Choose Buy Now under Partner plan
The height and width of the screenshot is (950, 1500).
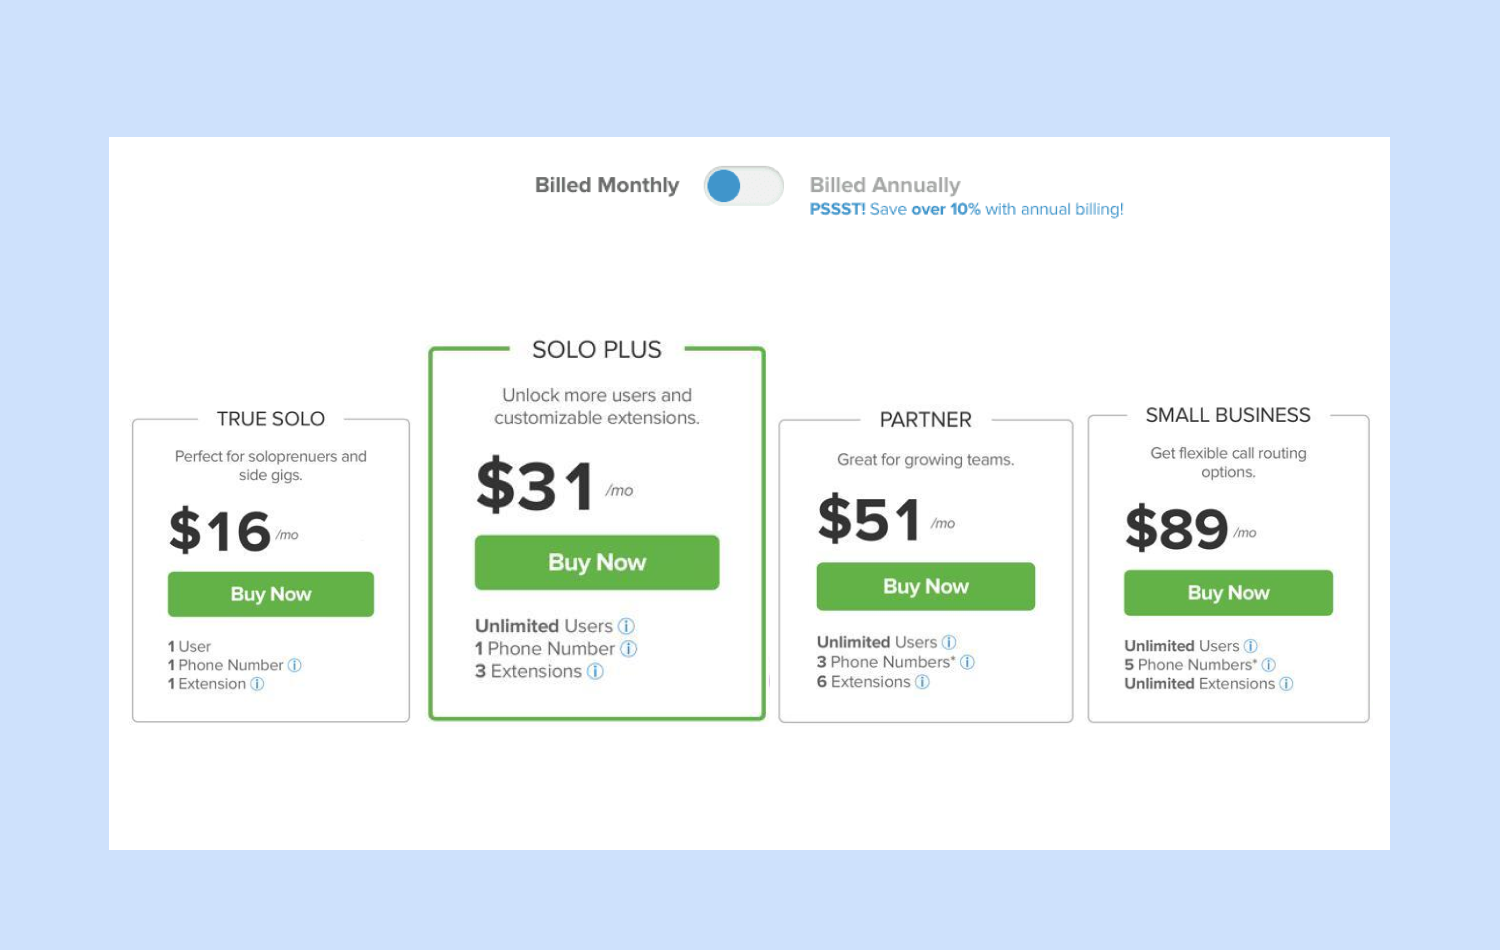925,587
